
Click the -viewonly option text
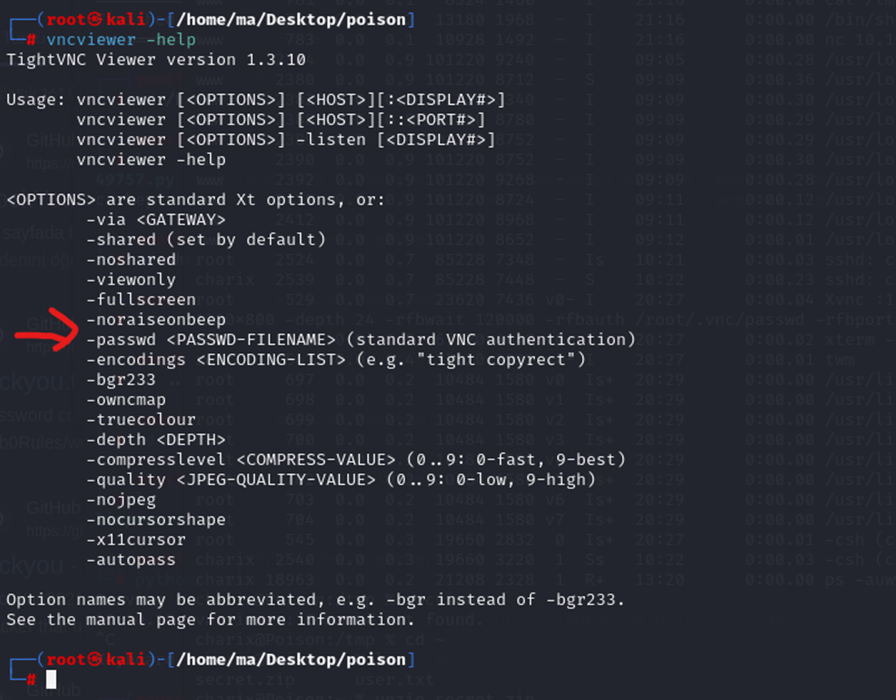click(130, 280)
